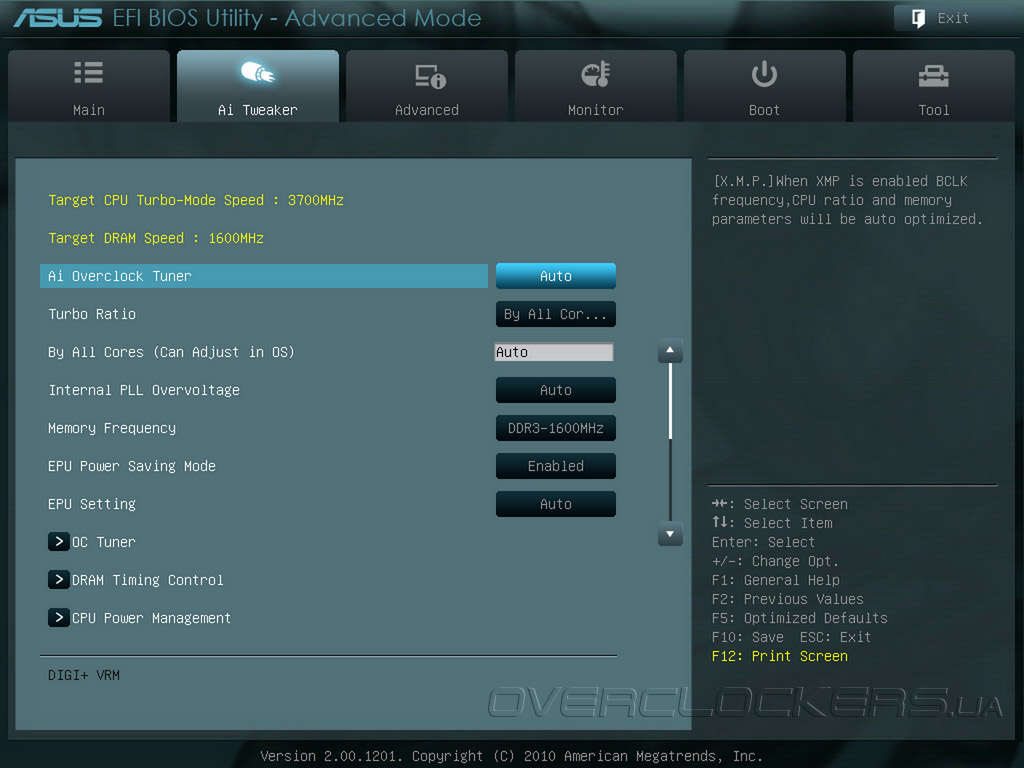Select EPU Power Saving Mode label
1024x768 pixels.
132,466
